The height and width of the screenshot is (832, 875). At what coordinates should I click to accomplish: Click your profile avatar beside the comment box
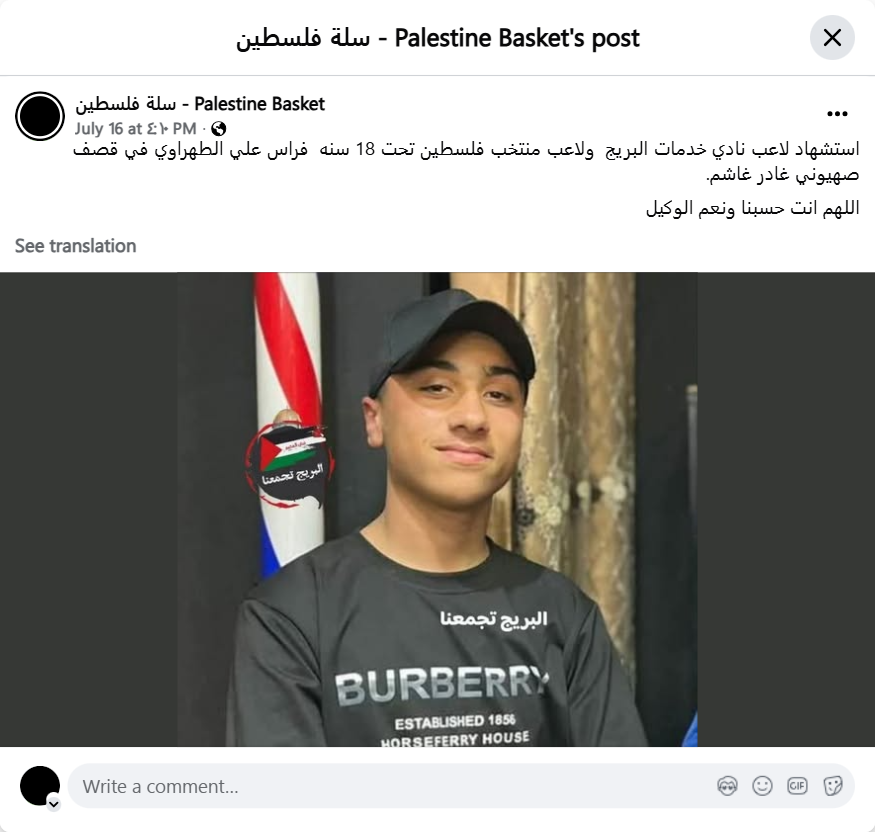click(x=40, y=786)
